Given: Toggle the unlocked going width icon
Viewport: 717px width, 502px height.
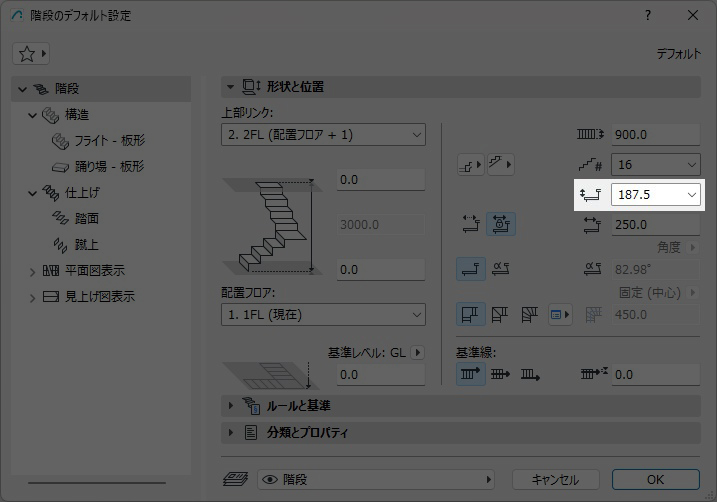Looking at the screenshot, I should [470, 225].
